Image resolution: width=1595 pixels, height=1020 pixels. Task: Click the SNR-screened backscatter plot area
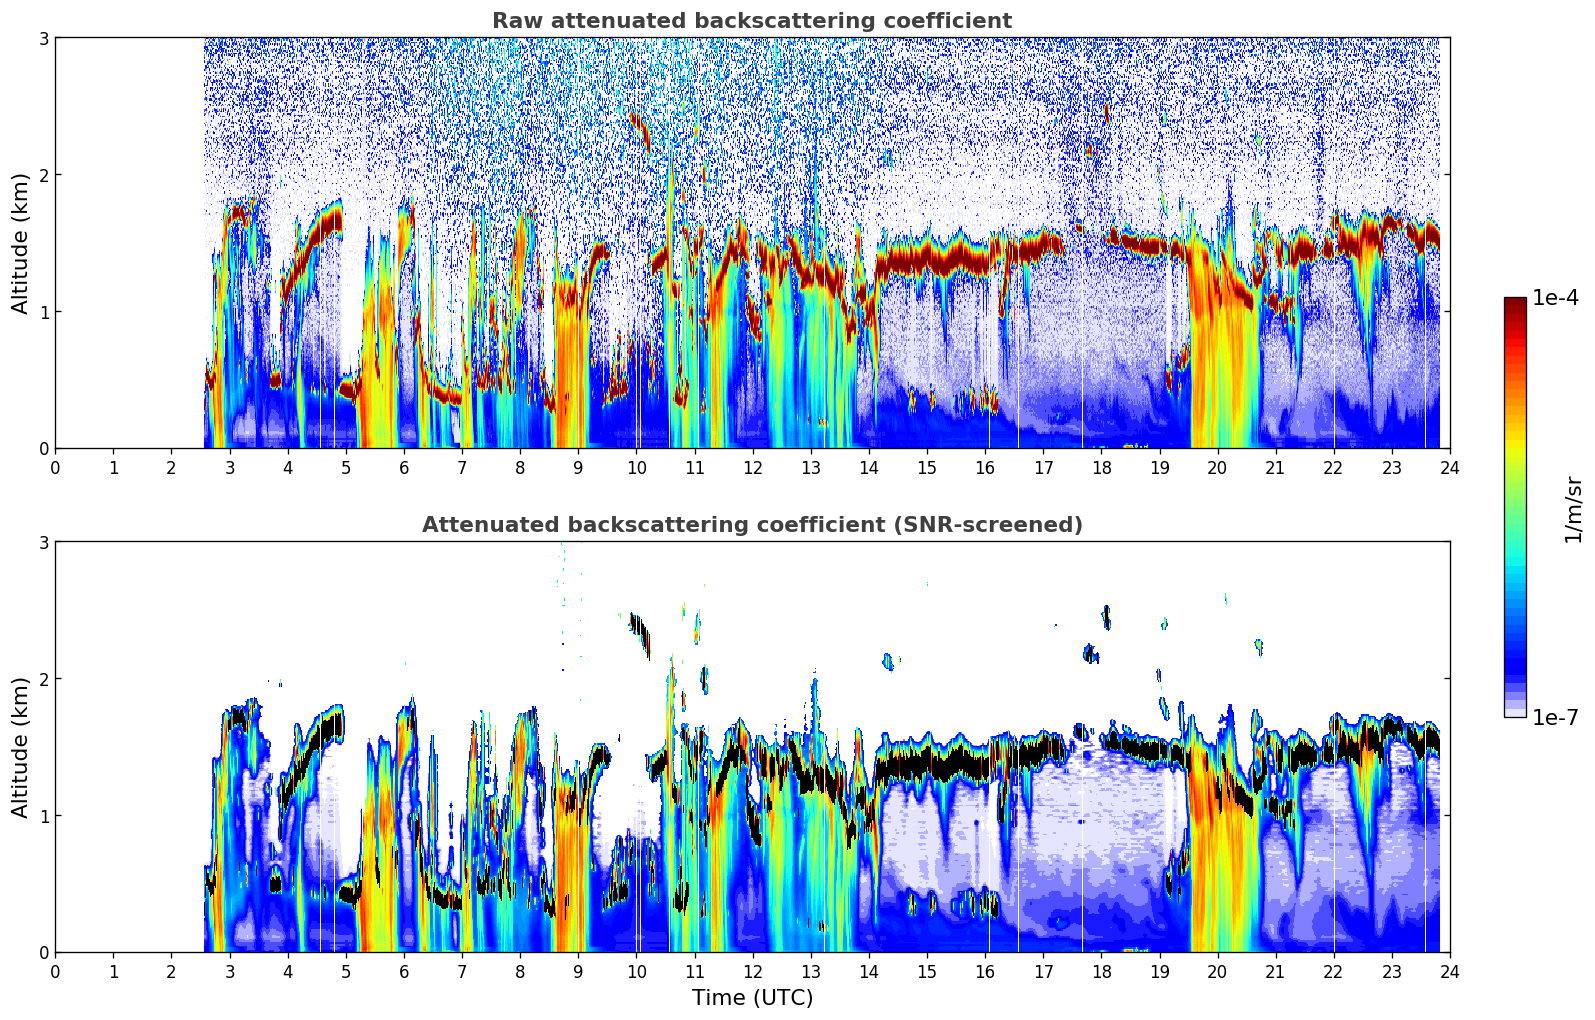[752, 747]
